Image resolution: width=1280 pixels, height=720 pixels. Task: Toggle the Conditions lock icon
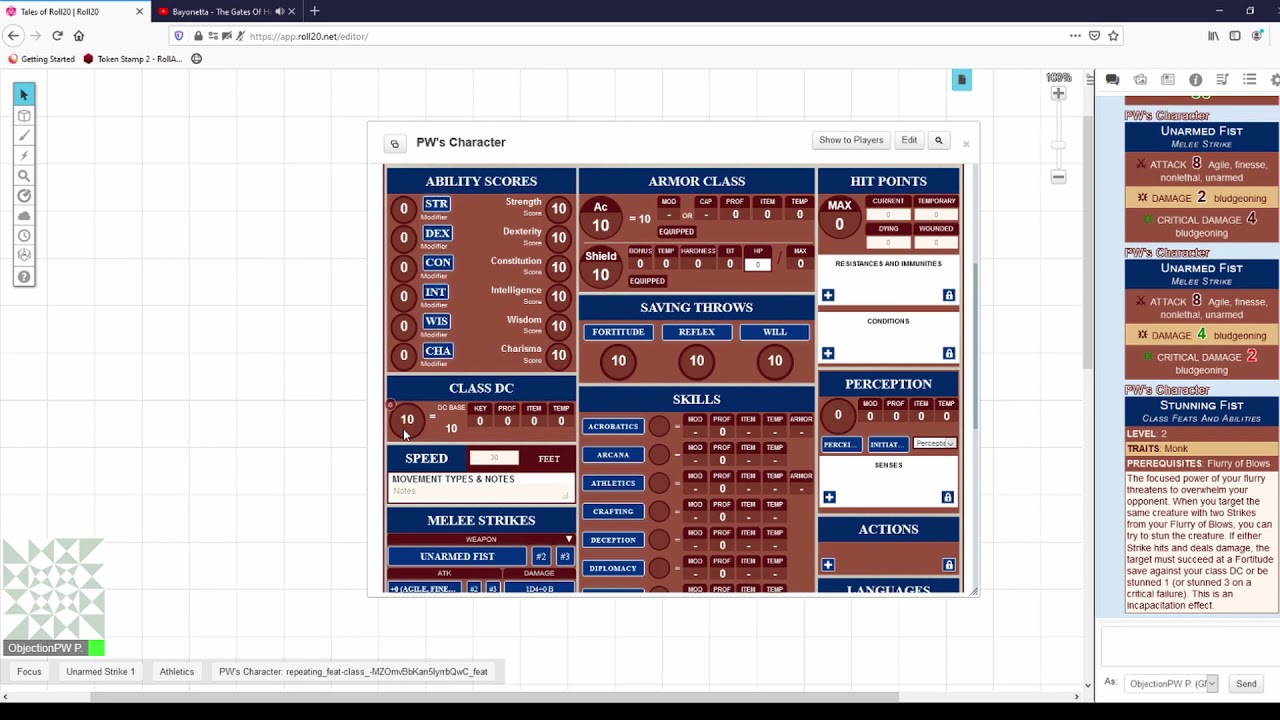point(948,353)
